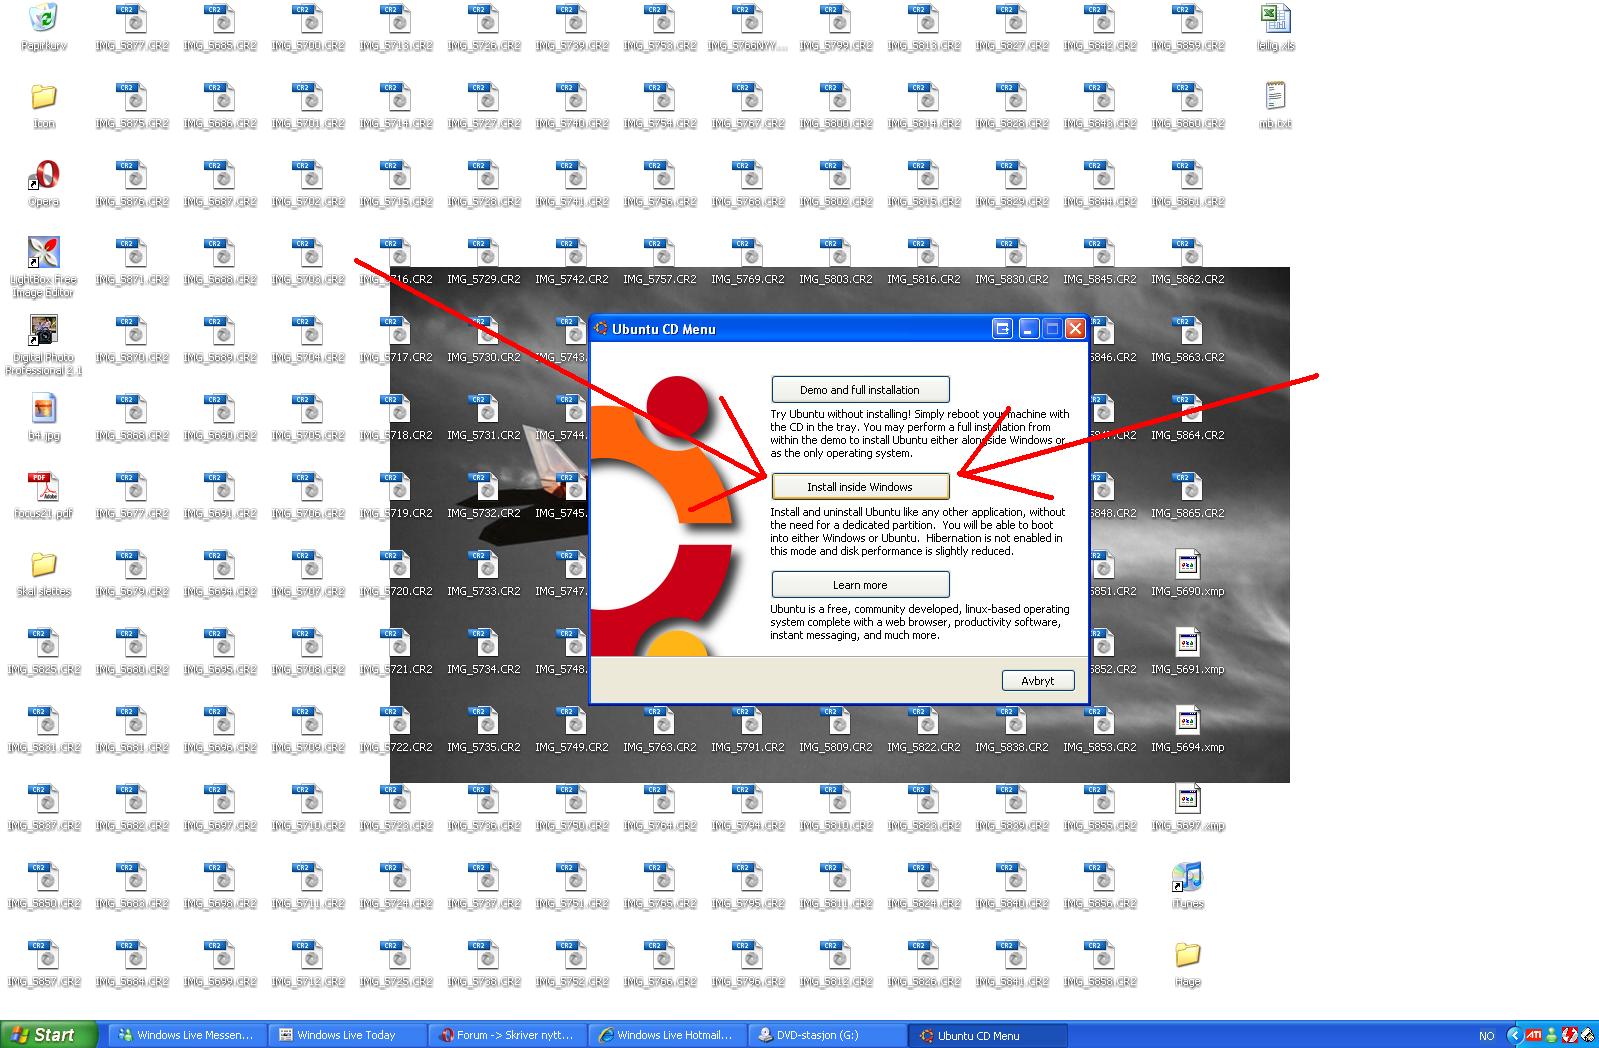Click the IMG_5733.CR2 file label

pyautogui.click(x=484, y=592)
